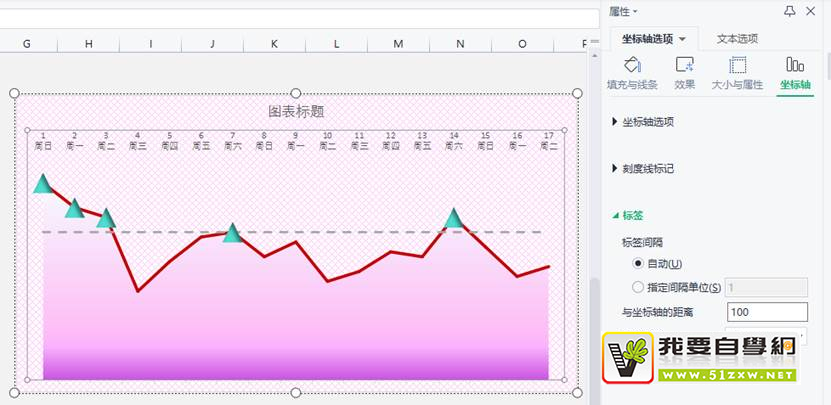Click the 图表标题 chart title text

pos(295,111)
